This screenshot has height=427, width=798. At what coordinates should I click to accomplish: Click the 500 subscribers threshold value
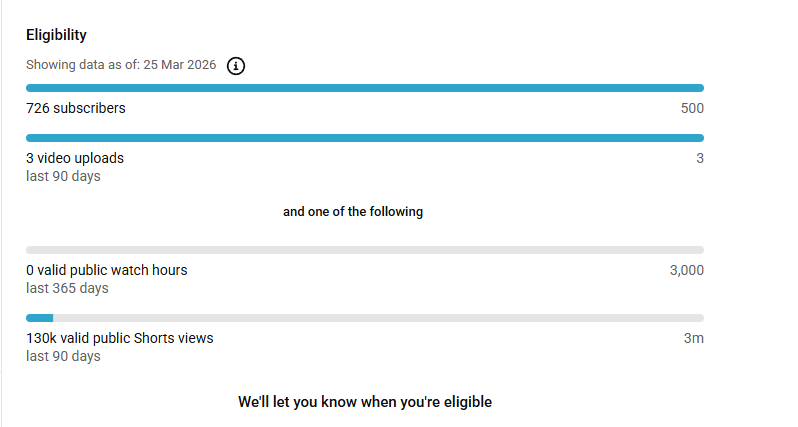pos(692,108)
